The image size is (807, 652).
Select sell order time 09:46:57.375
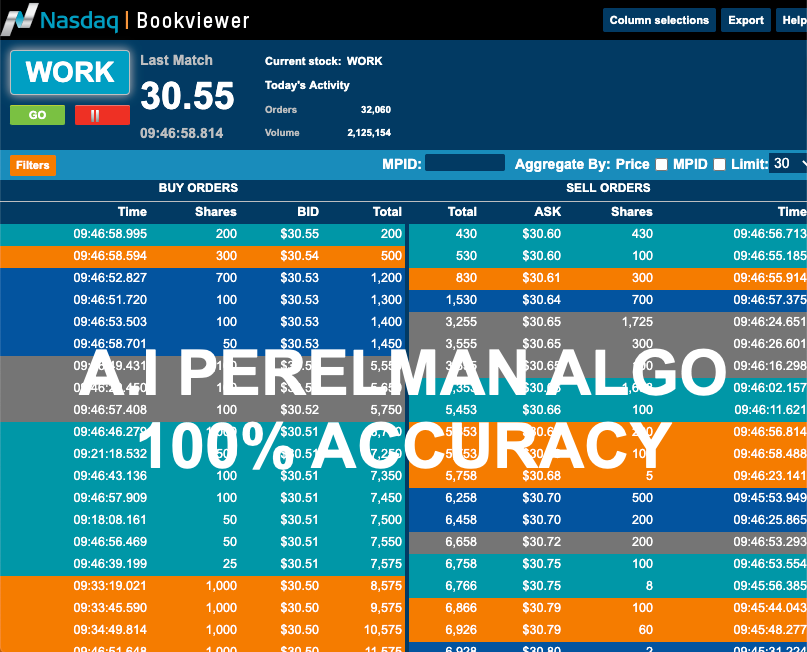[x=770, y=300]
